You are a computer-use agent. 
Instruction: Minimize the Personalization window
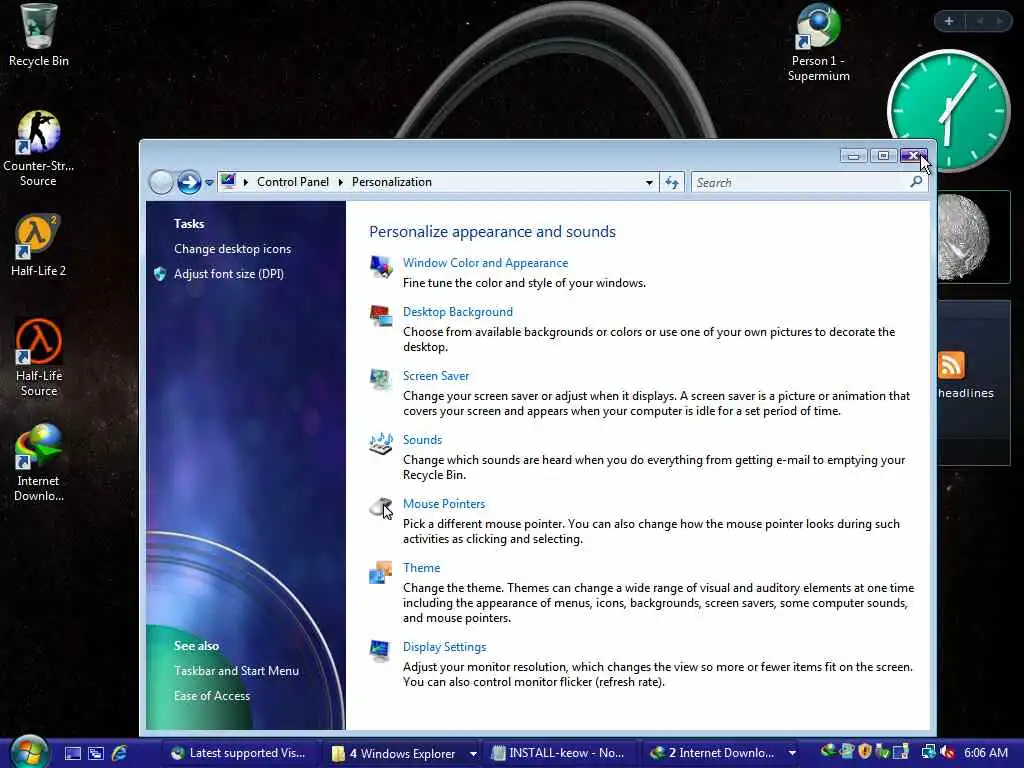pos(853,155)
